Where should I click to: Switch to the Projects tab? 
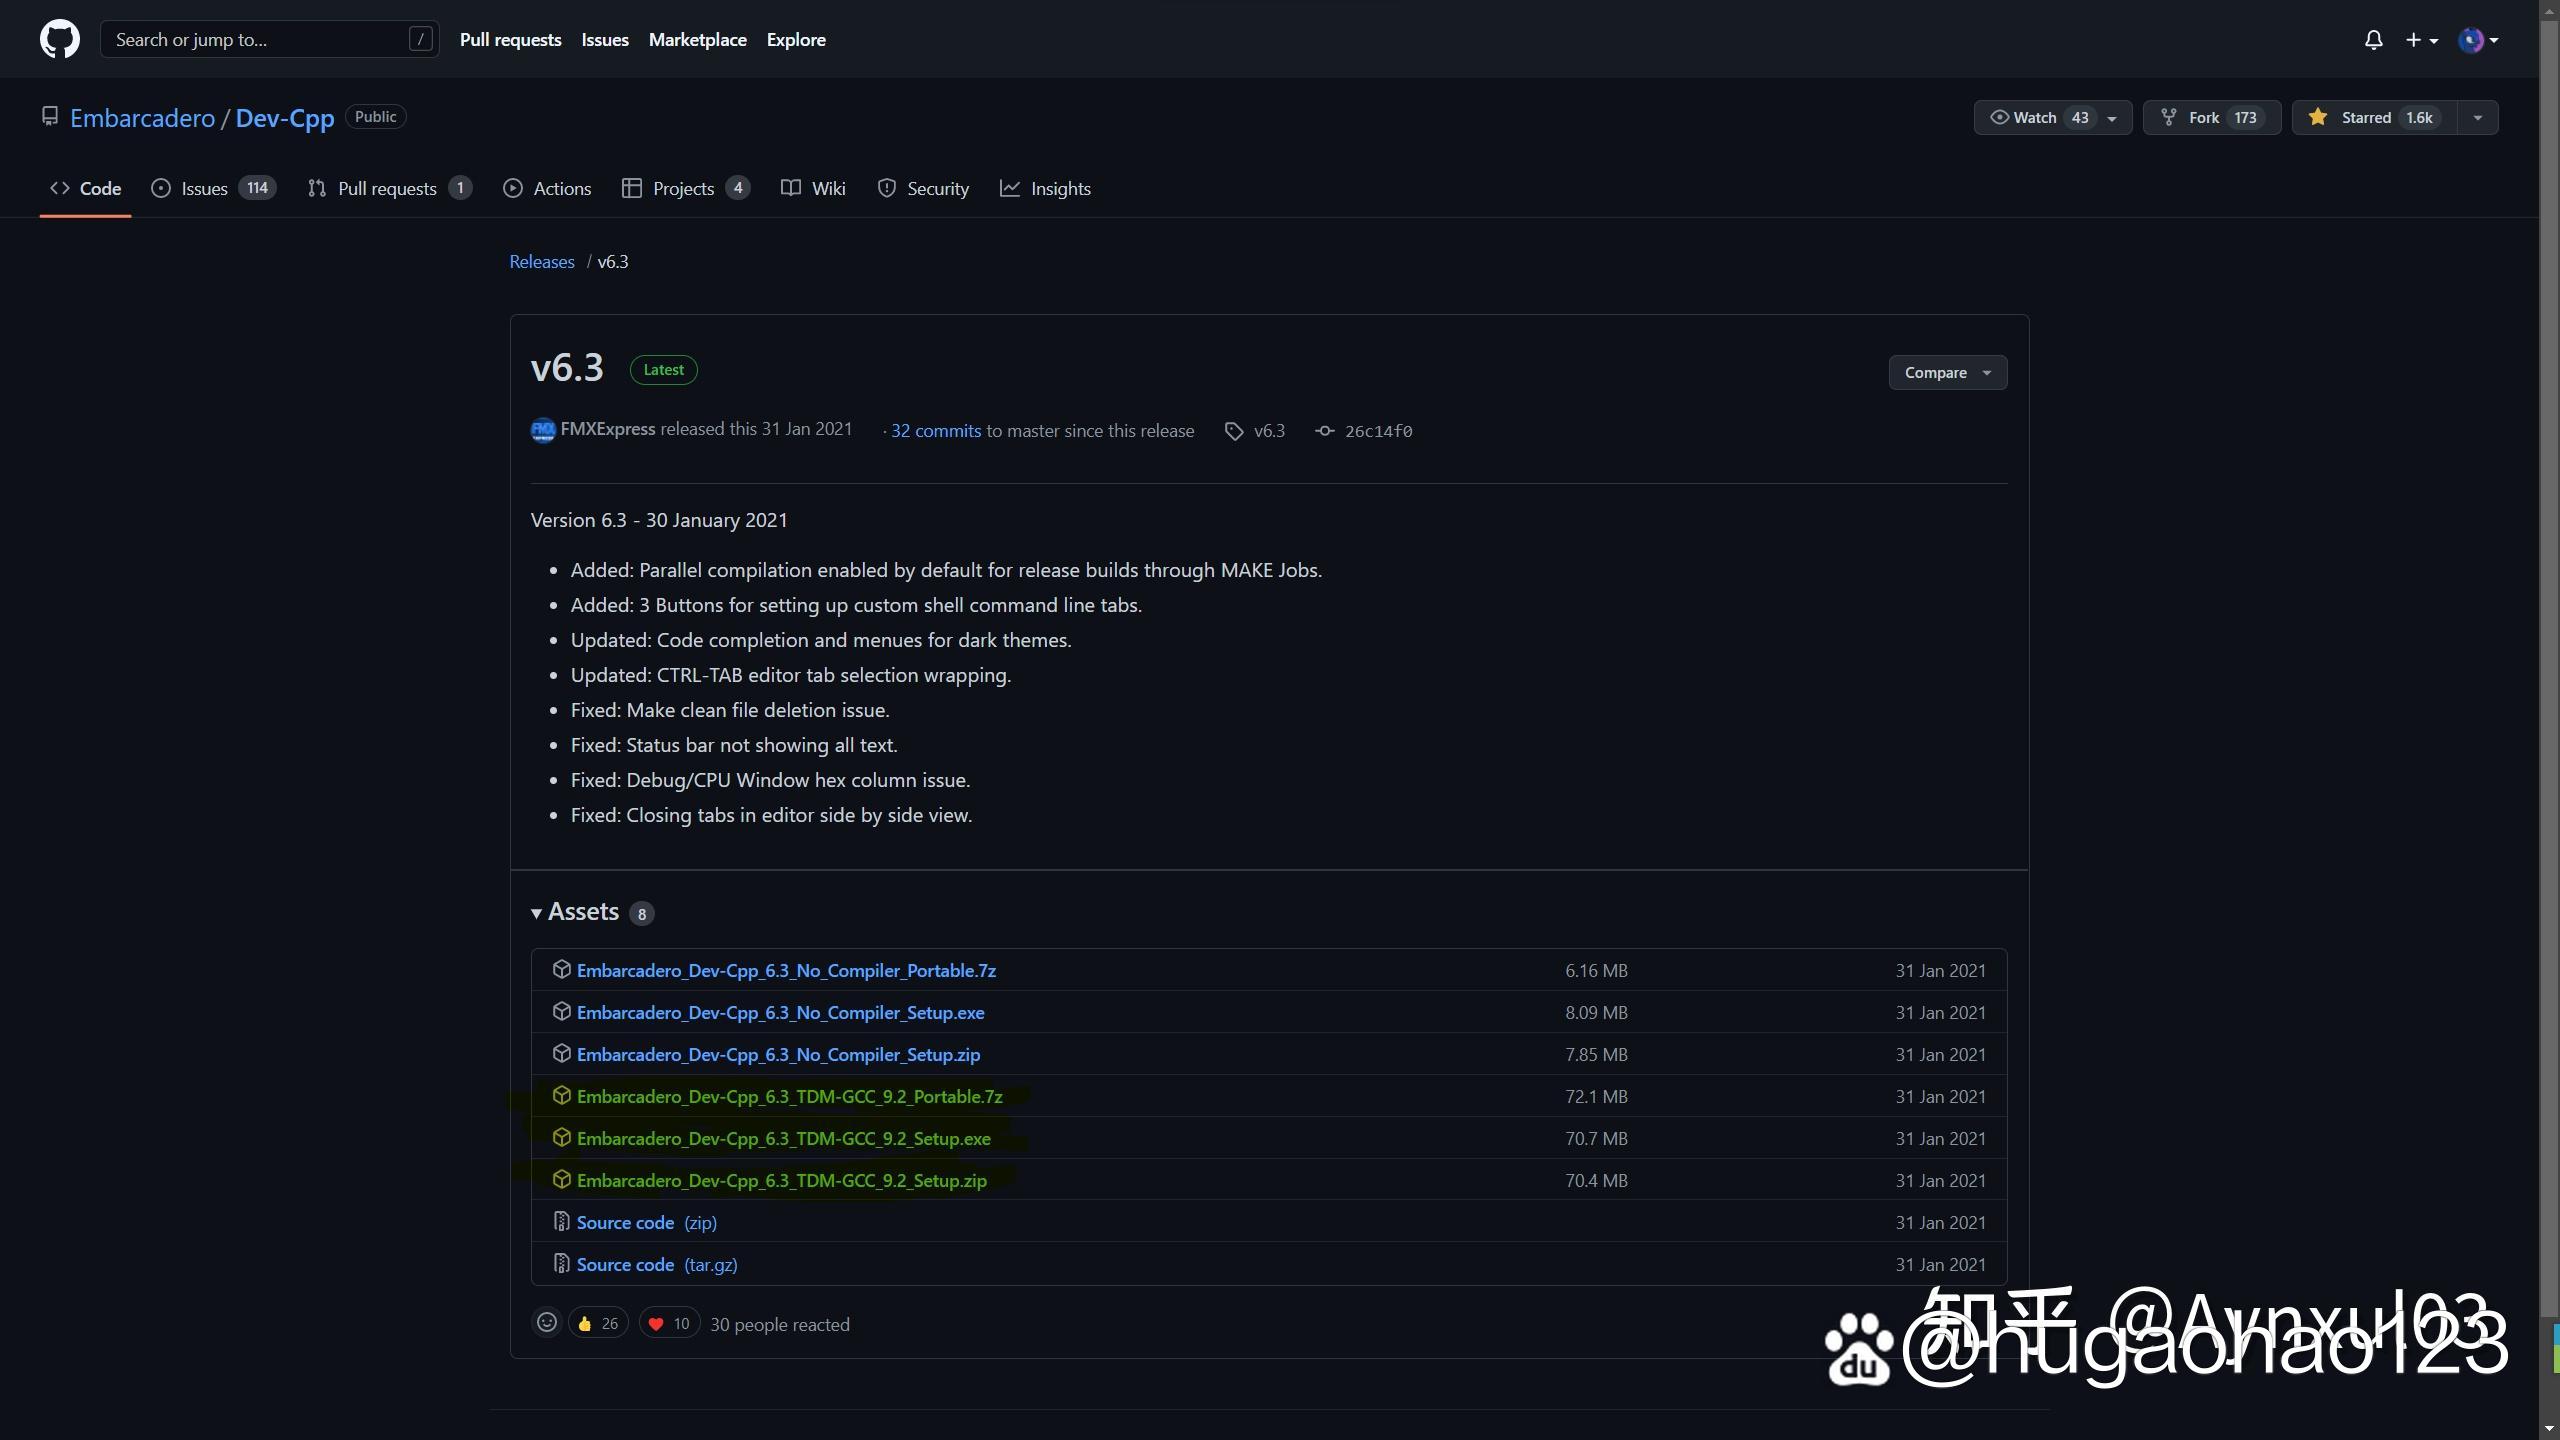[685, 188]
